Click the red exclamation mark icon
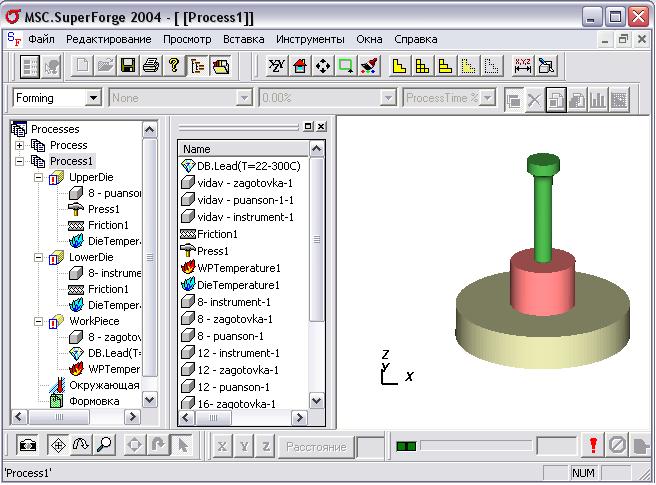 (593, 445)
